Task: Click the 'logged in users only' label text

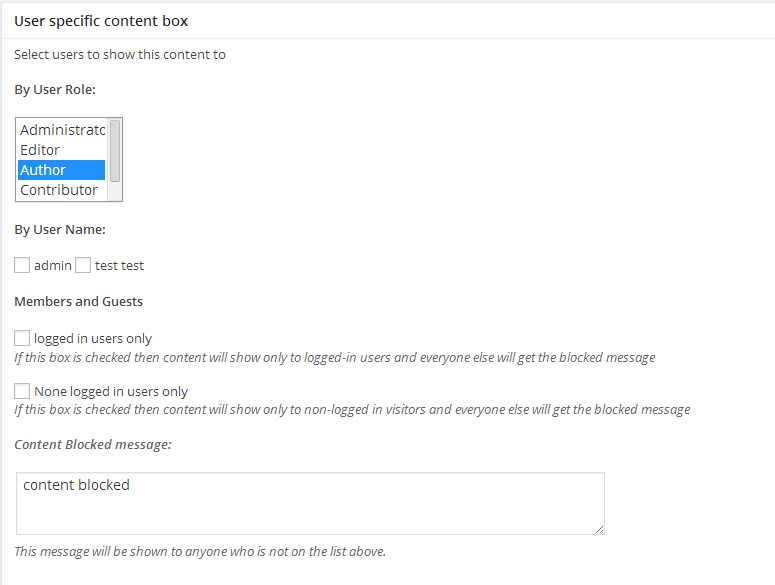Action: (x=93, y=339)
